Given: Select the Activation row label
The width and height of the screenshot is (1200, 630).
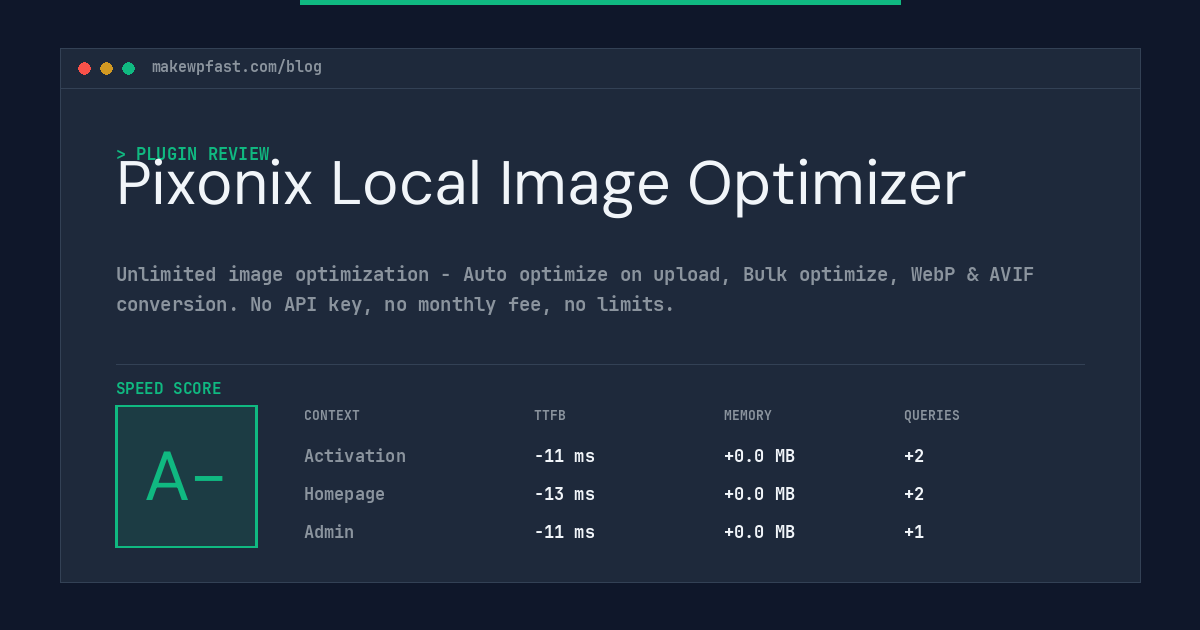Looking at the screenshot, I should pyautogui.click(x=355, y=456).
